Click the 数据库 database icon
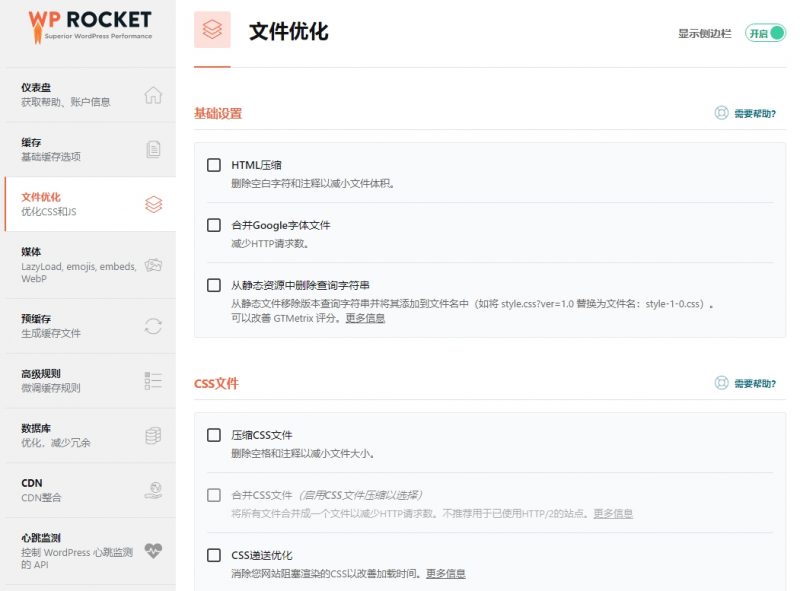 (x=154, y=436)
